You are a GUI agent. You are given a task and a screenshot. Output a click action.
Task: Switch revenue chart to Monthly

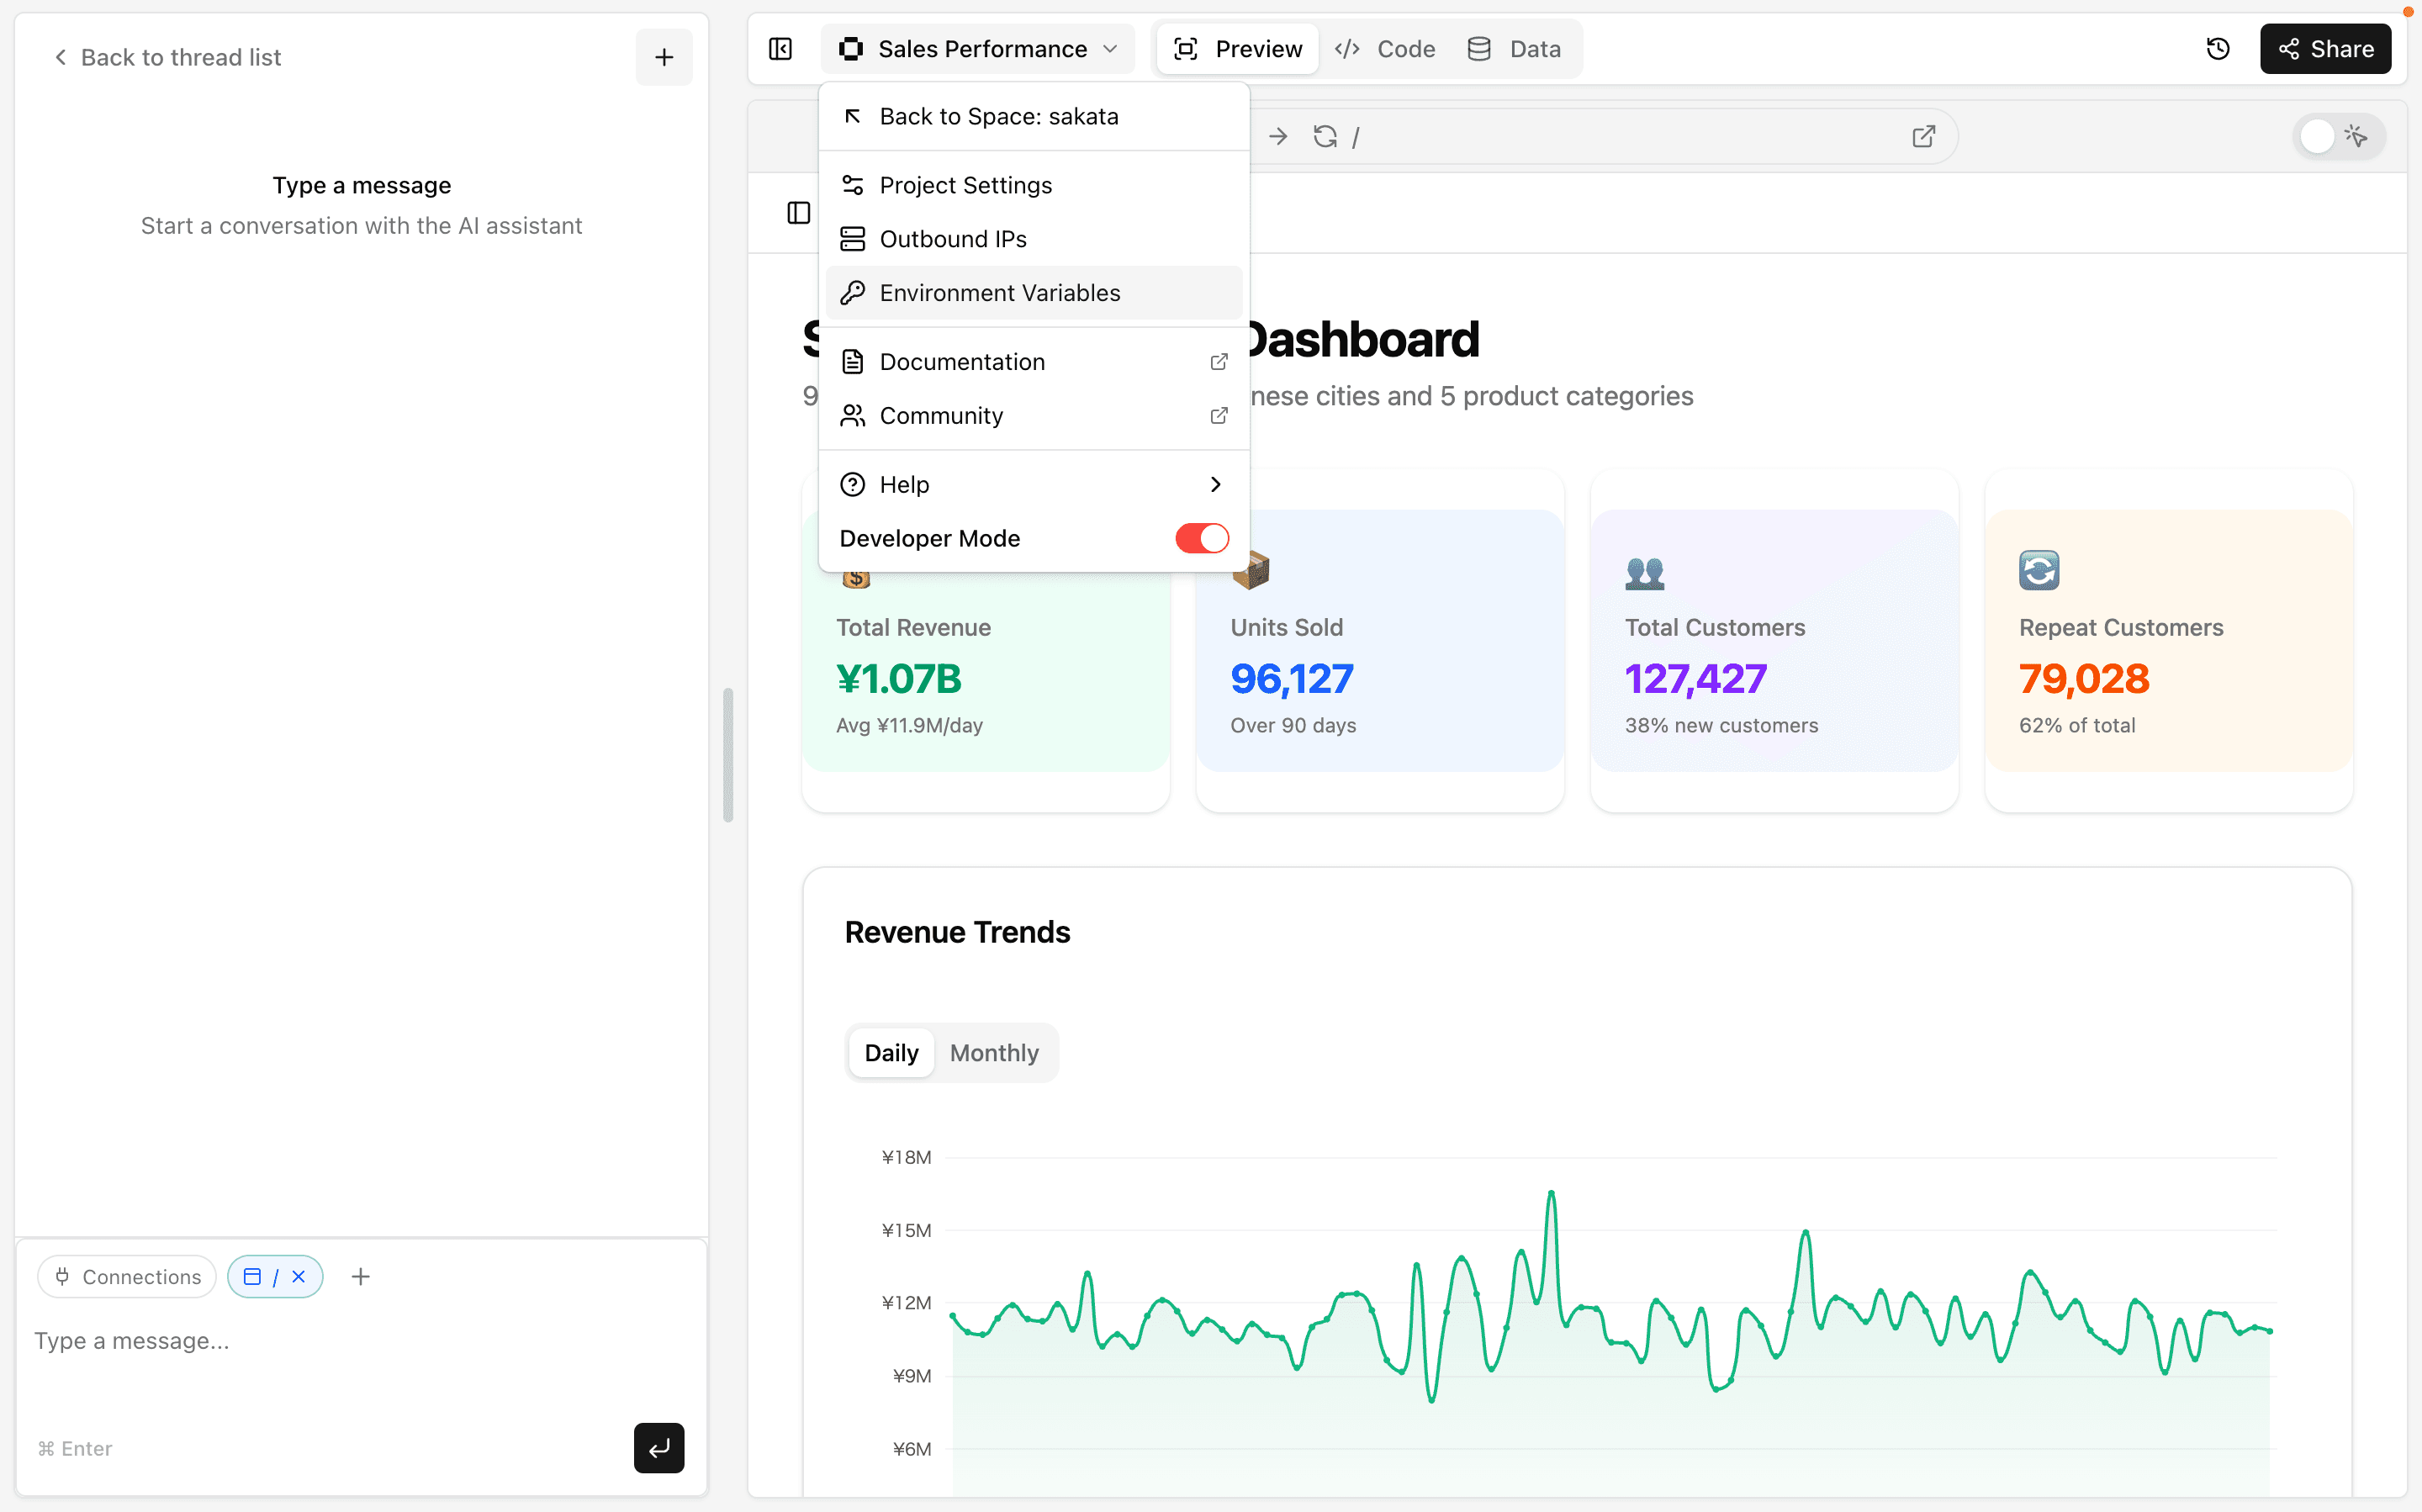pyautogui.click(x=994, y=1053)
